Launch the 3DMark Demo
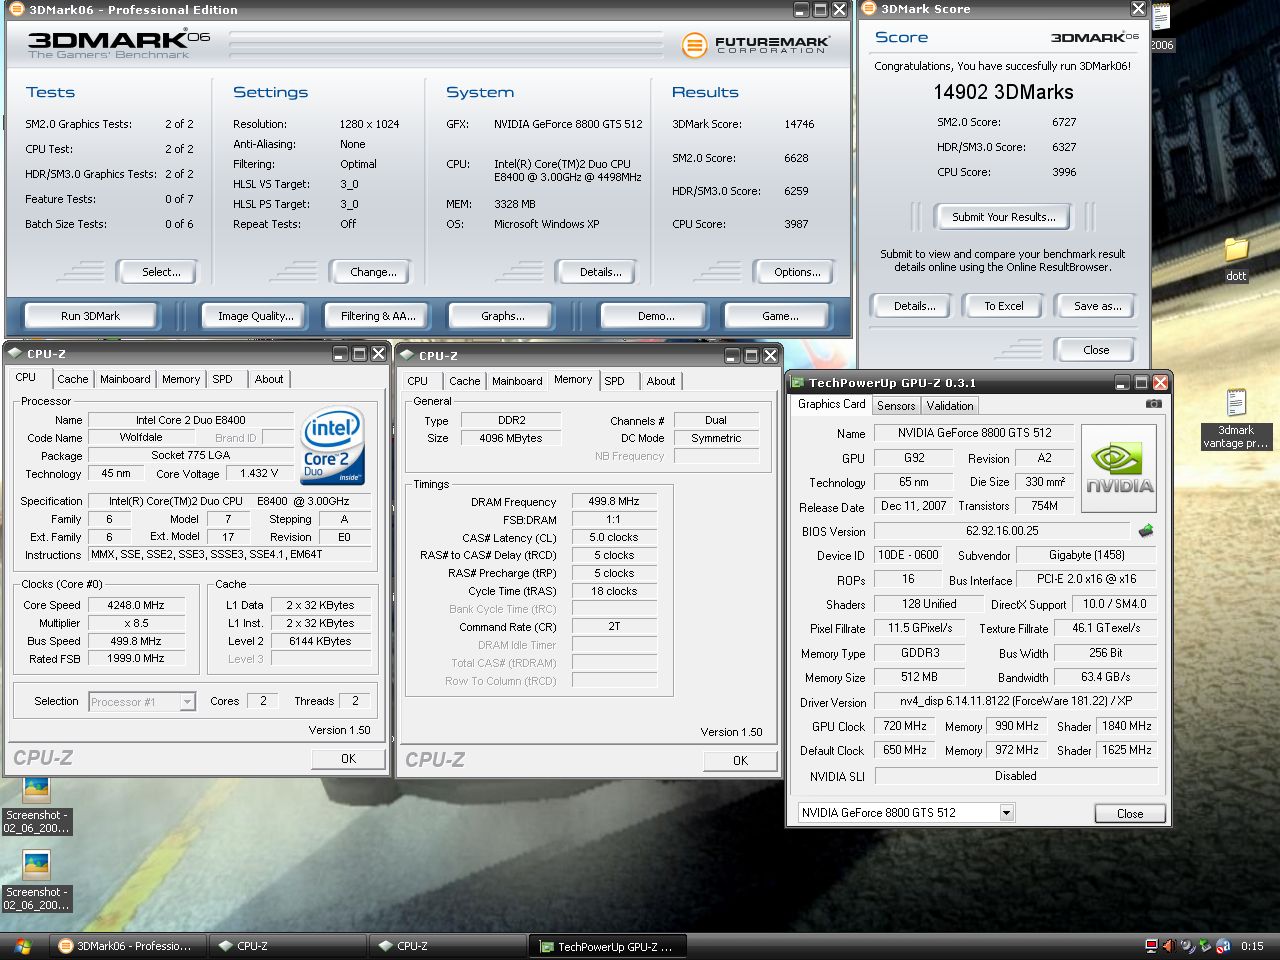The image size is (1280, 960). (656, 316)
